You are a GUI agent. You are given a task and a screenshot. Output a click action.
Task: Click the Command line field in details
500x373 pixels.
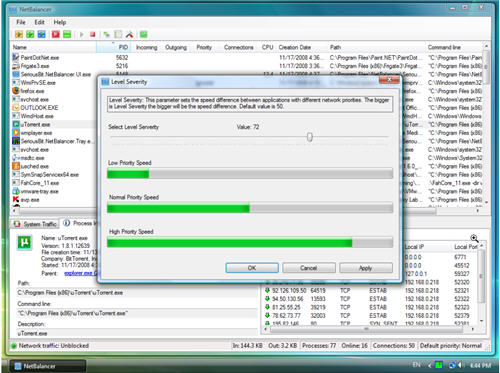137,313
